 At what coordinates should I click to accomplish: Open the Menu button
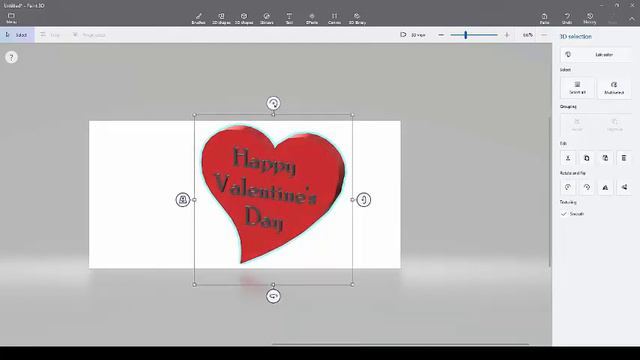click(11, 18)
